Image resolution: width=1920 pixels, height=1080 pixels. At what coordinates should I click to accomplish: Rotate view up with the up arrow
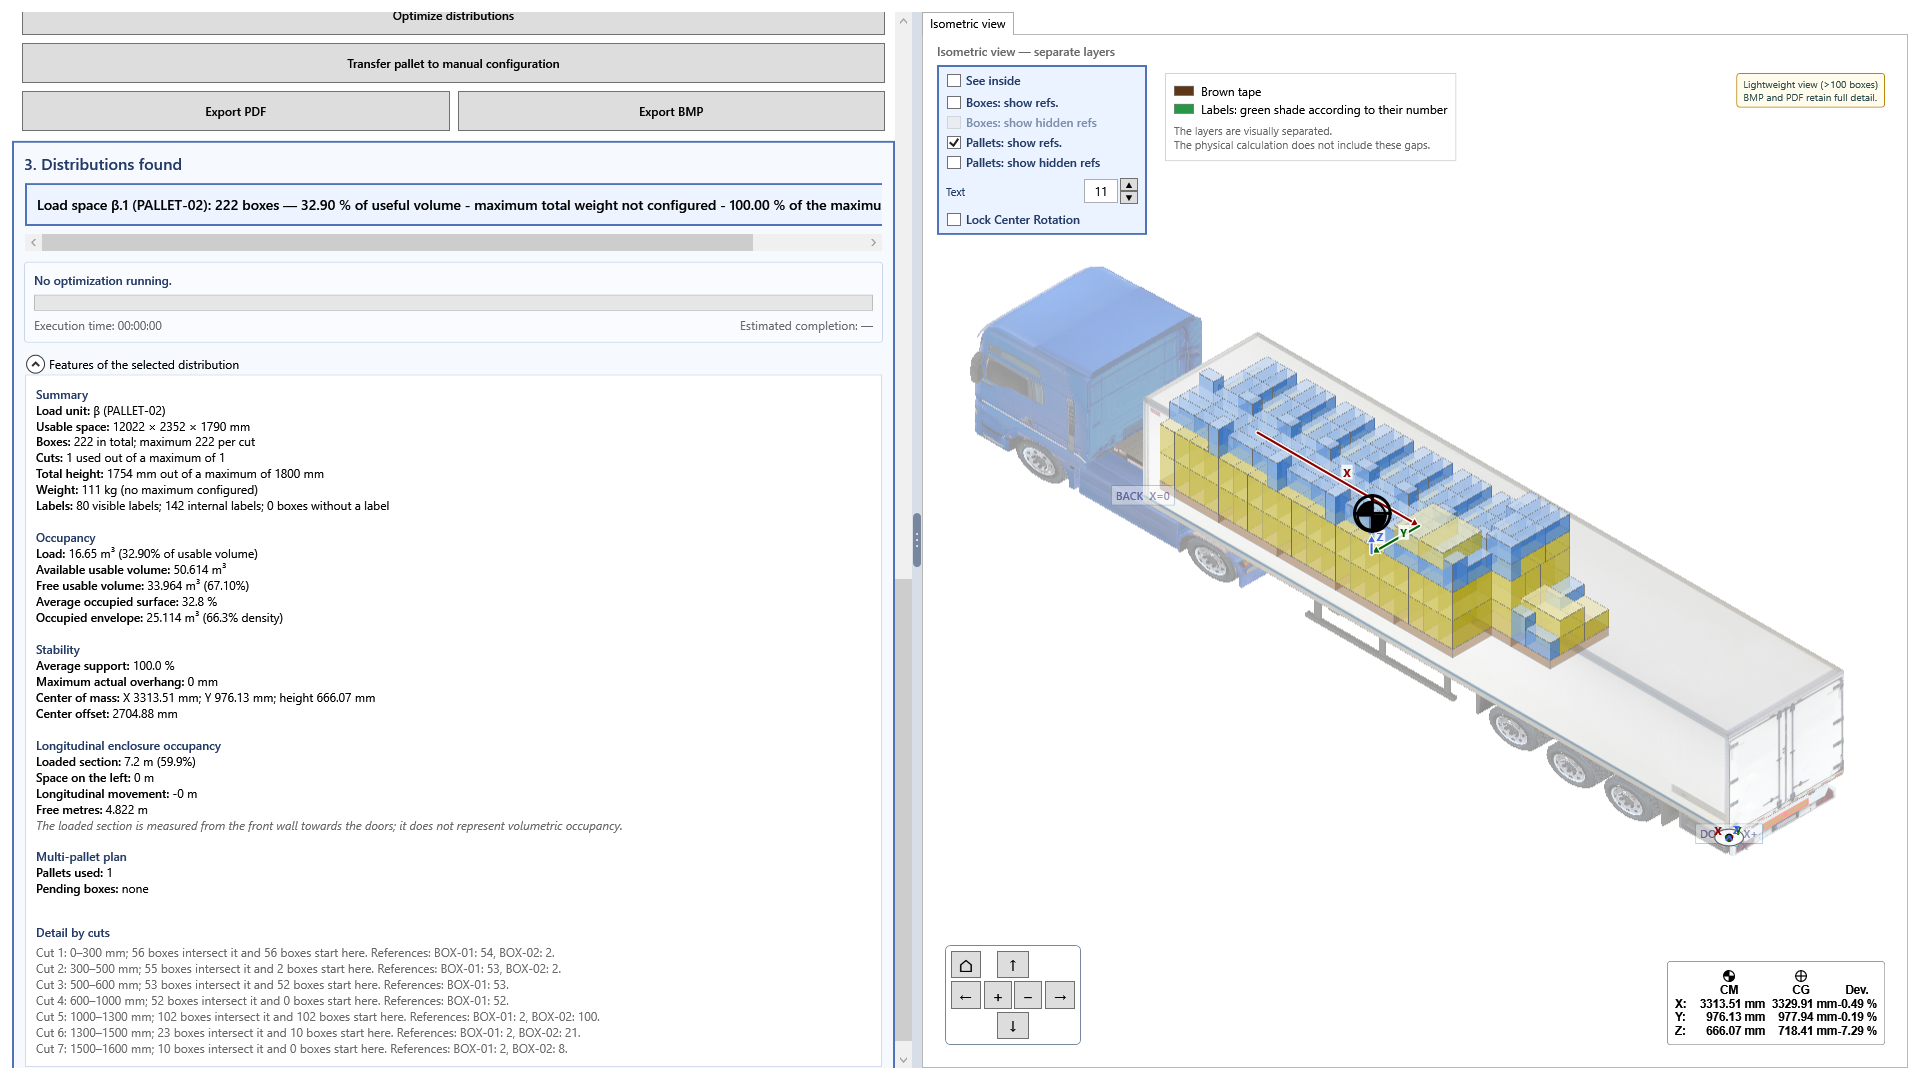tap(1012, 965)
